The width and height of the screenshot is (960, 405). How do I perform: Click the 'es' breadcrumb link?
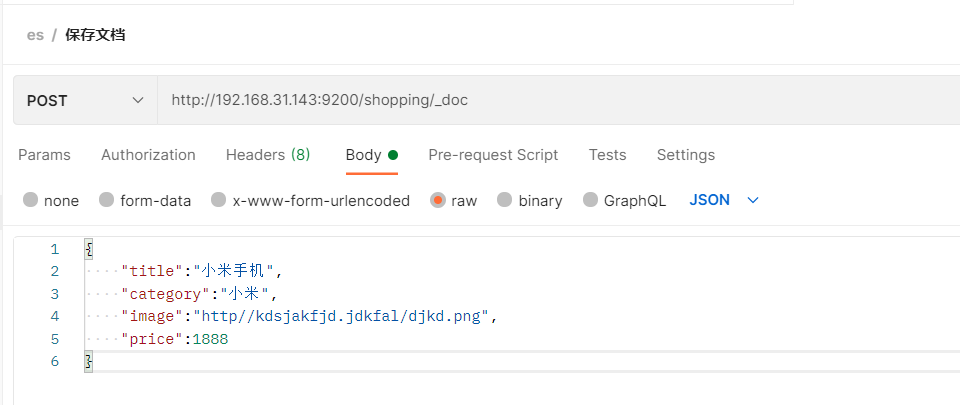click(35, 35)
